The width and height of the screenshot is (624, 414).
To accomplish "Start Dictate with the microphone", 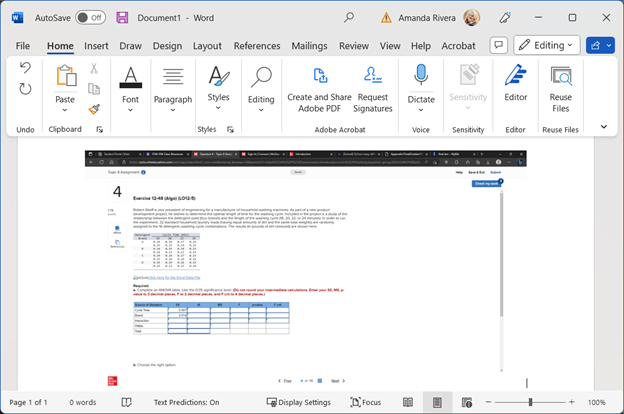I will pyautogui.click(x=421, y=74).
